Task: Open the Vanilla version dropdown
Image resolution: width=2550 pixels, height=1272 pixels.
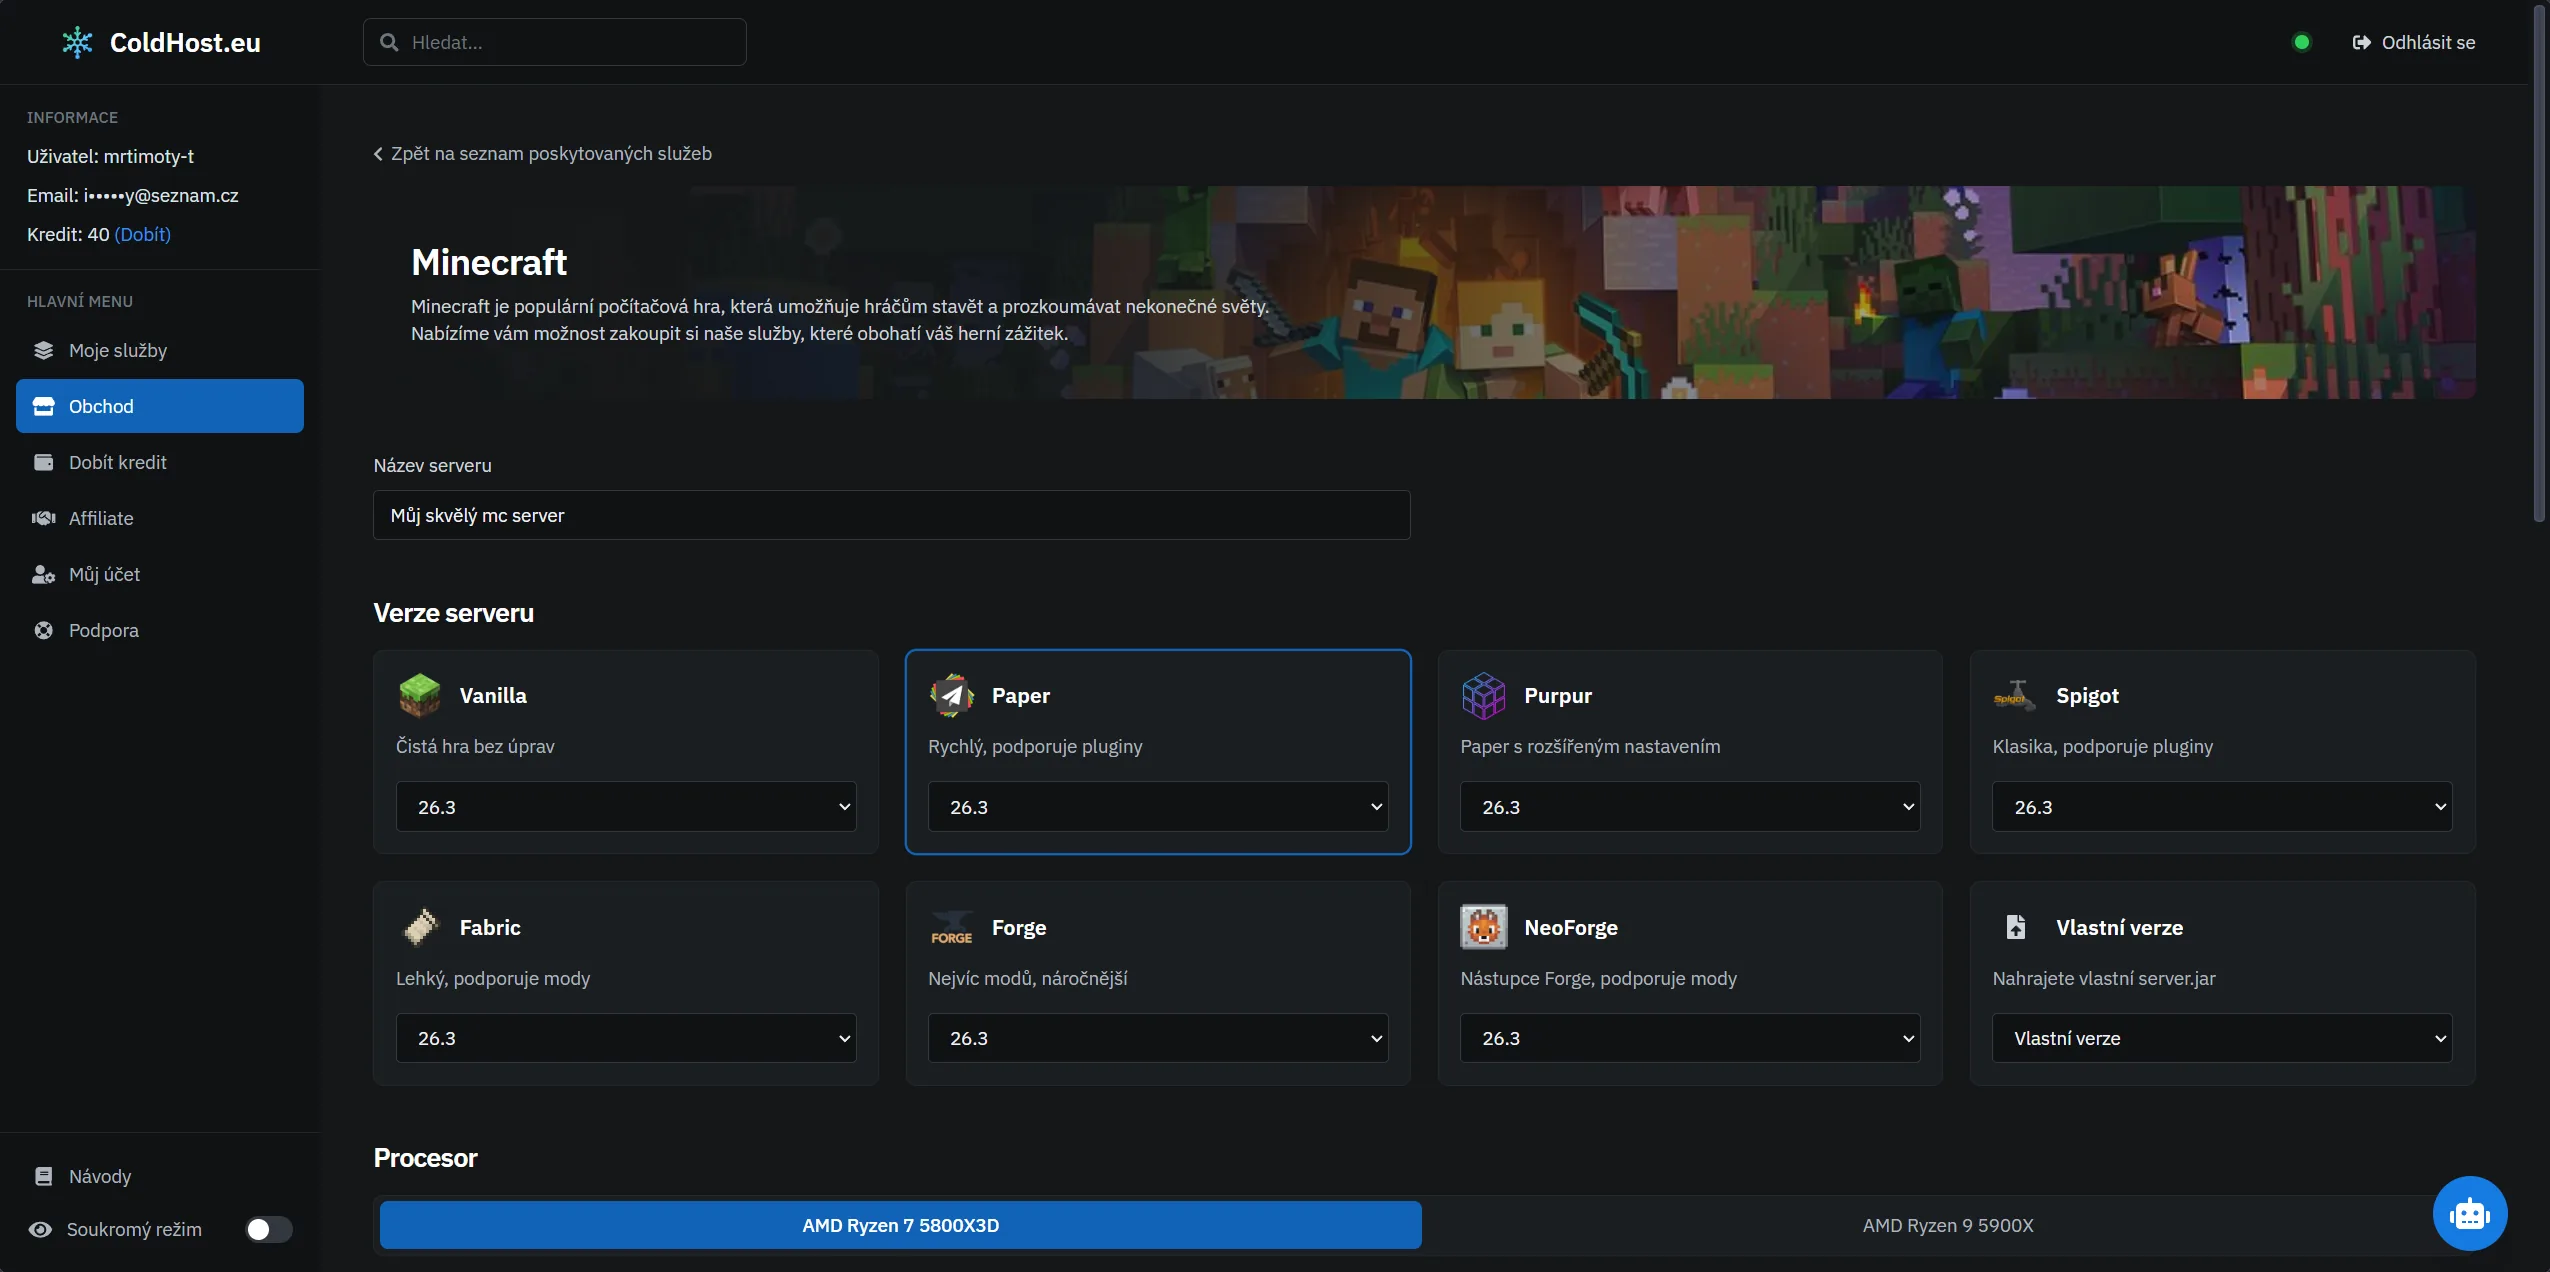Action: 625,807
